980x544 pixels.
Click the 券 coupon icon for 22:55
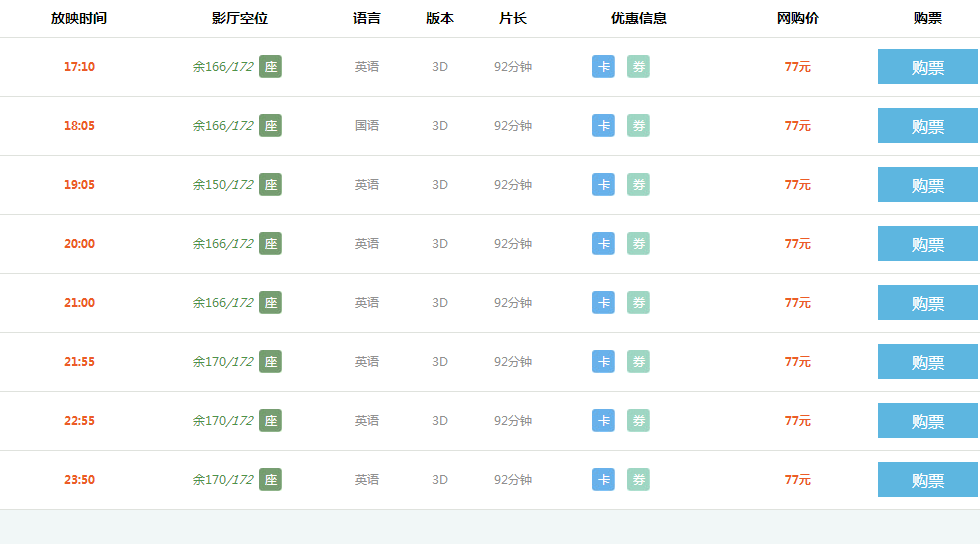point(638,420)
